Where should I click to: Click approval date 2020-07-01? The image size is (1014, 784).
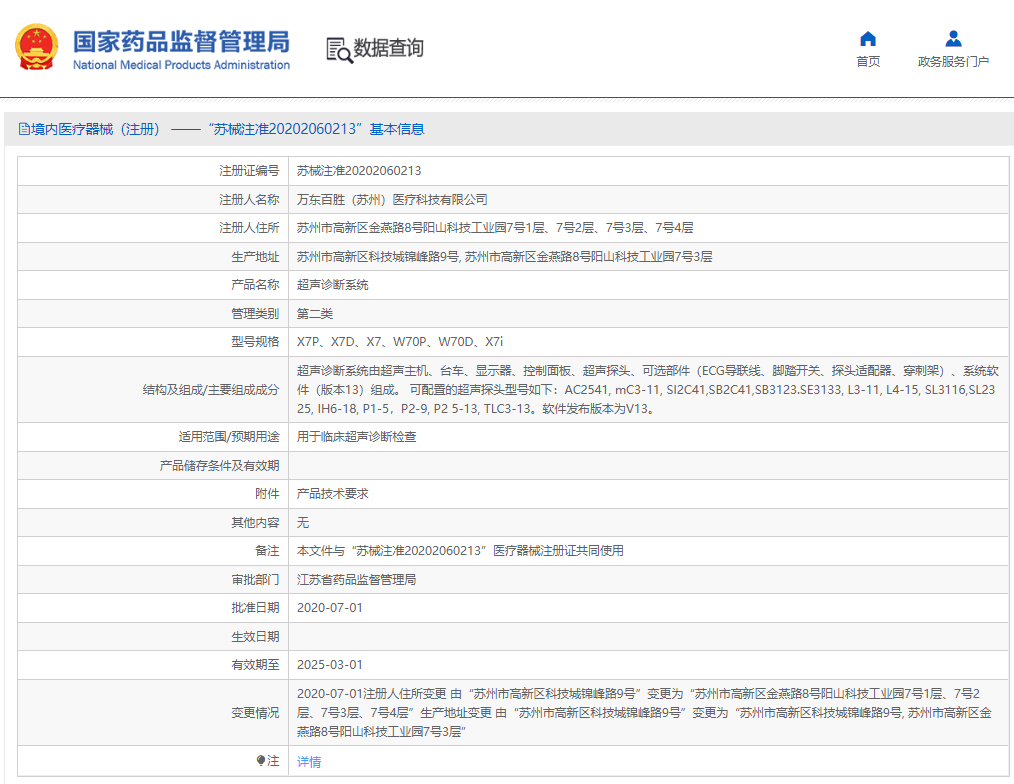pyautogui.click(x=330, y=608)
